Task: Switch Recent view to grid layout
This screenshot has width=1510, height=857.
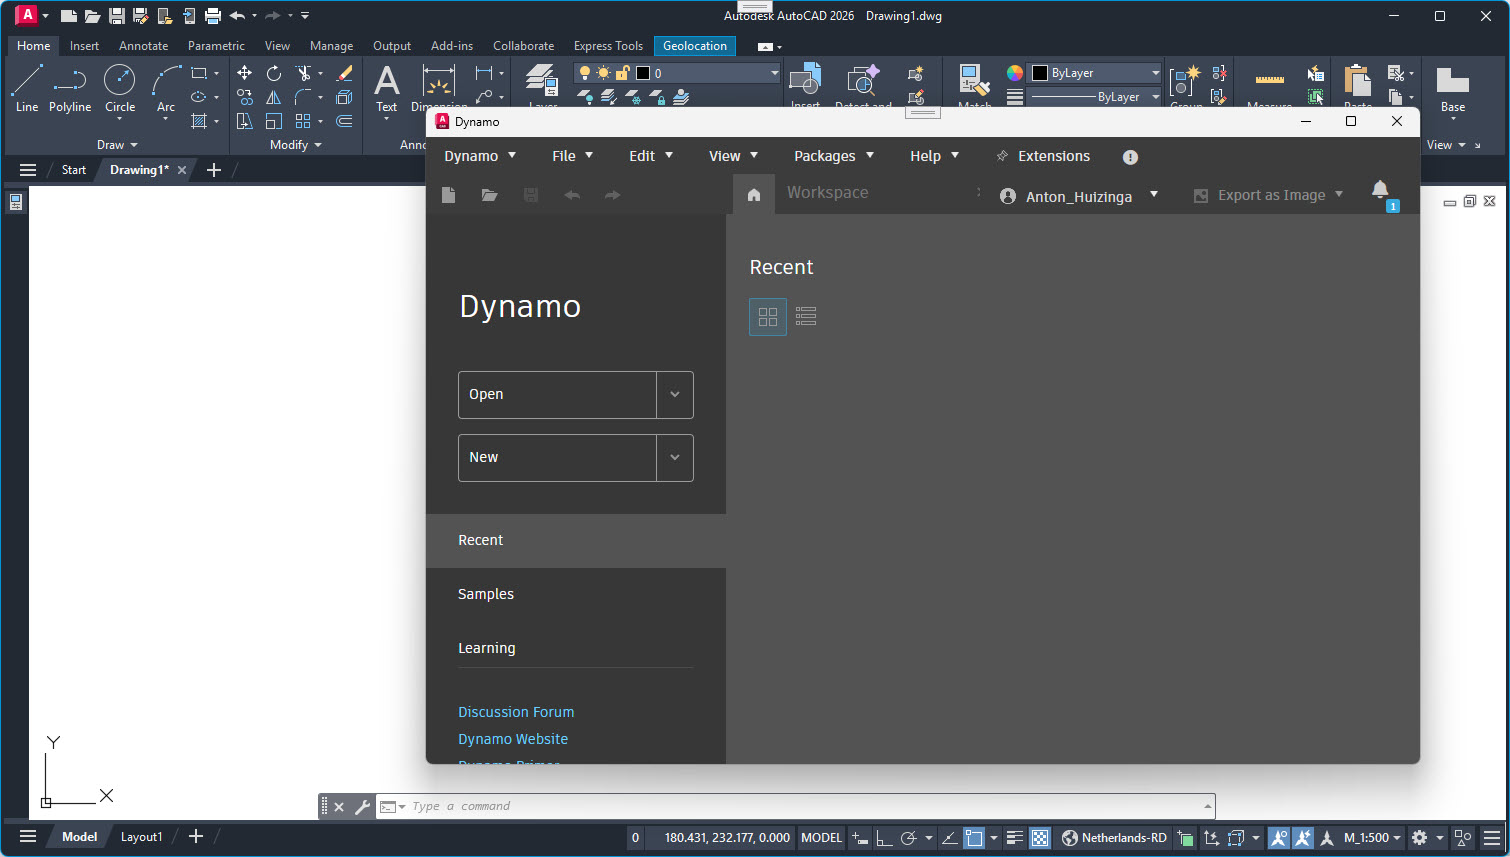Action: click(x=768, y=317)
